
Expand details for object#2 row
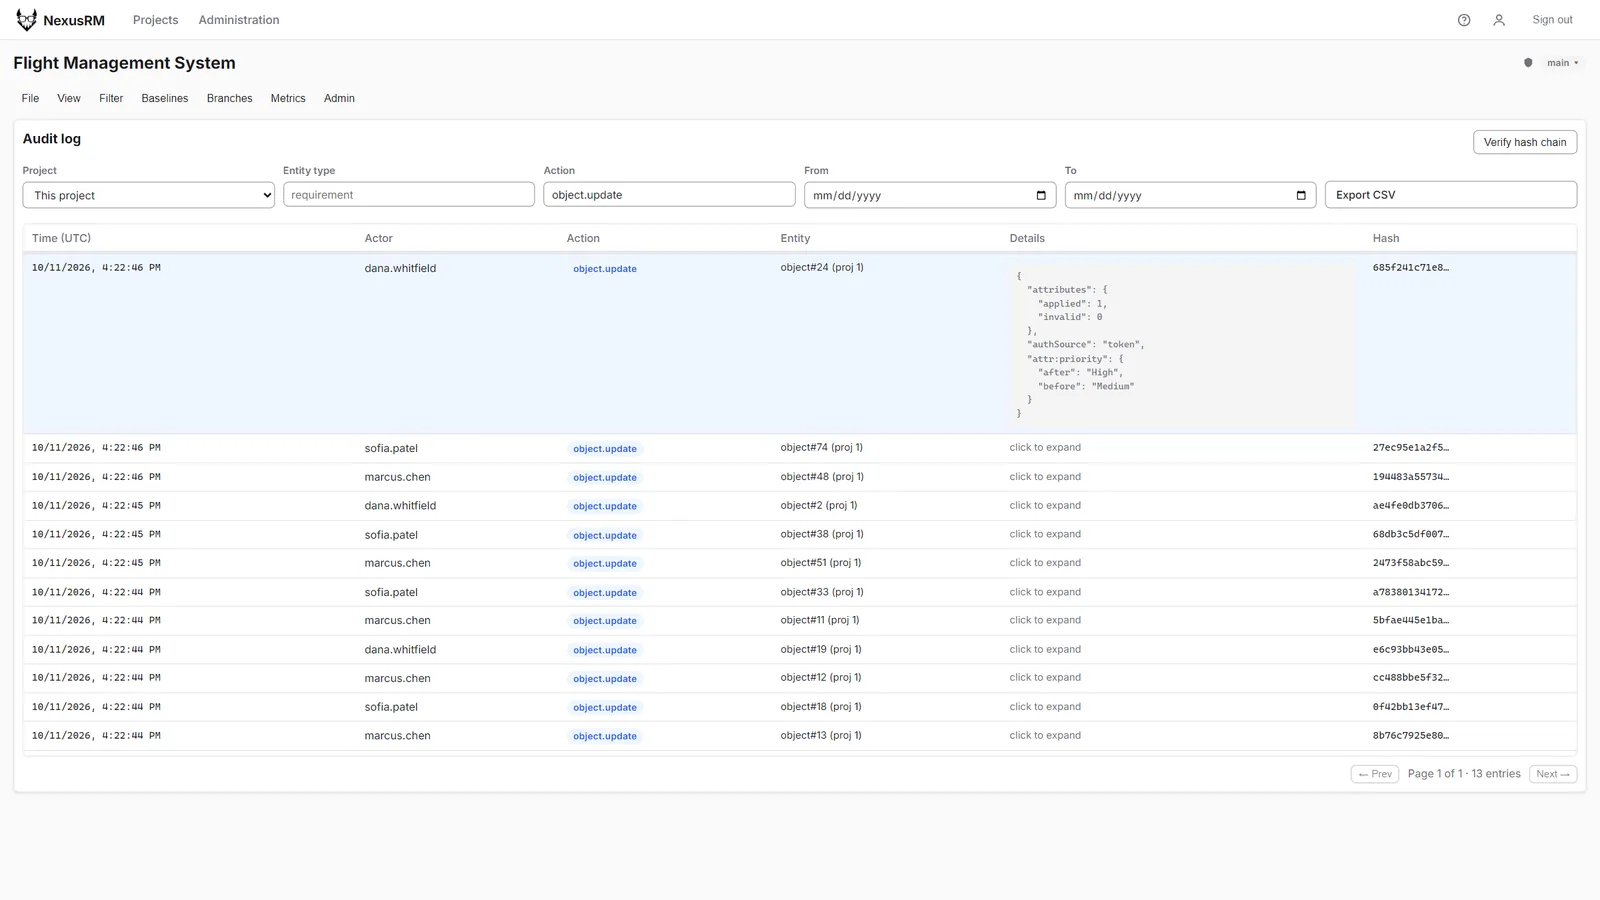point(1045,506)
